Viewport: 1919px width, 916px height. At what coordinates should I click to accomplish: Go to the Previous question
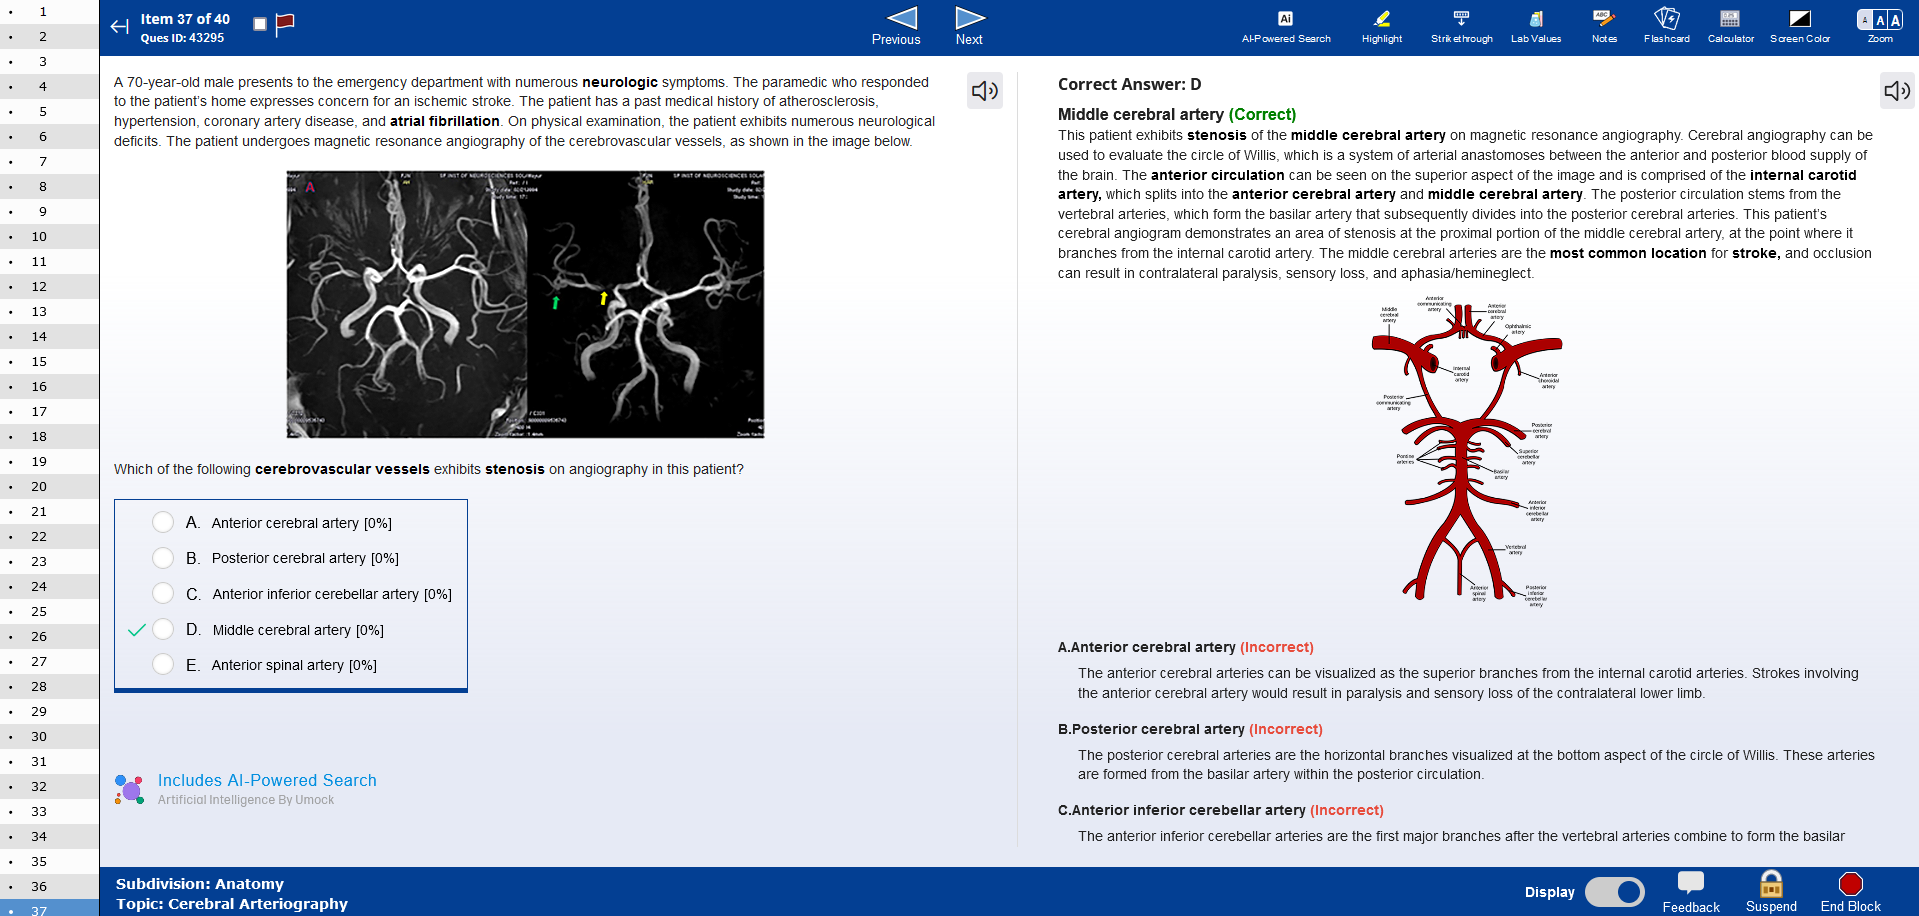897,27
